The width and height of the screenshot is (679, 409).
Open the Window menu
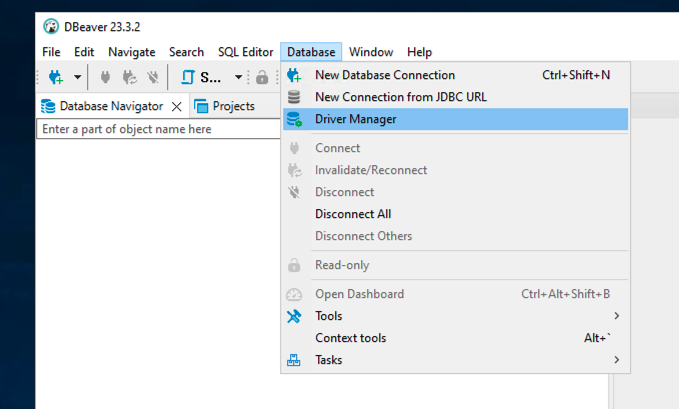click(x=371, y=52)
